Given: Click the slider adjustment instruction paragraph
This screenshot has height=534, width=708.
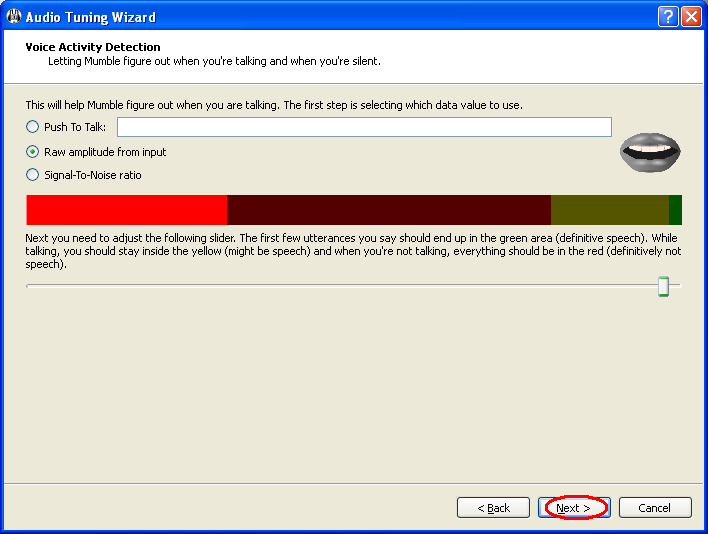Looking at the screenshot, I should click(x=353, y=252).
